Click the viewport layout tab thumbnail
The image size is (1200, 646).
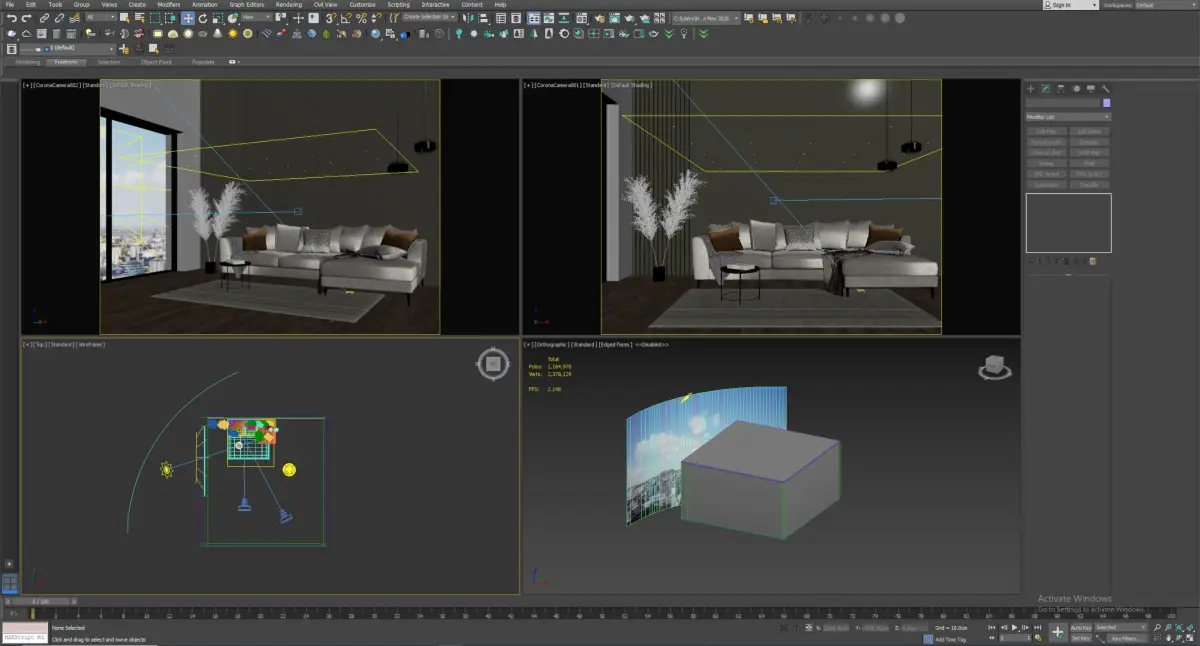coord(9,582)
